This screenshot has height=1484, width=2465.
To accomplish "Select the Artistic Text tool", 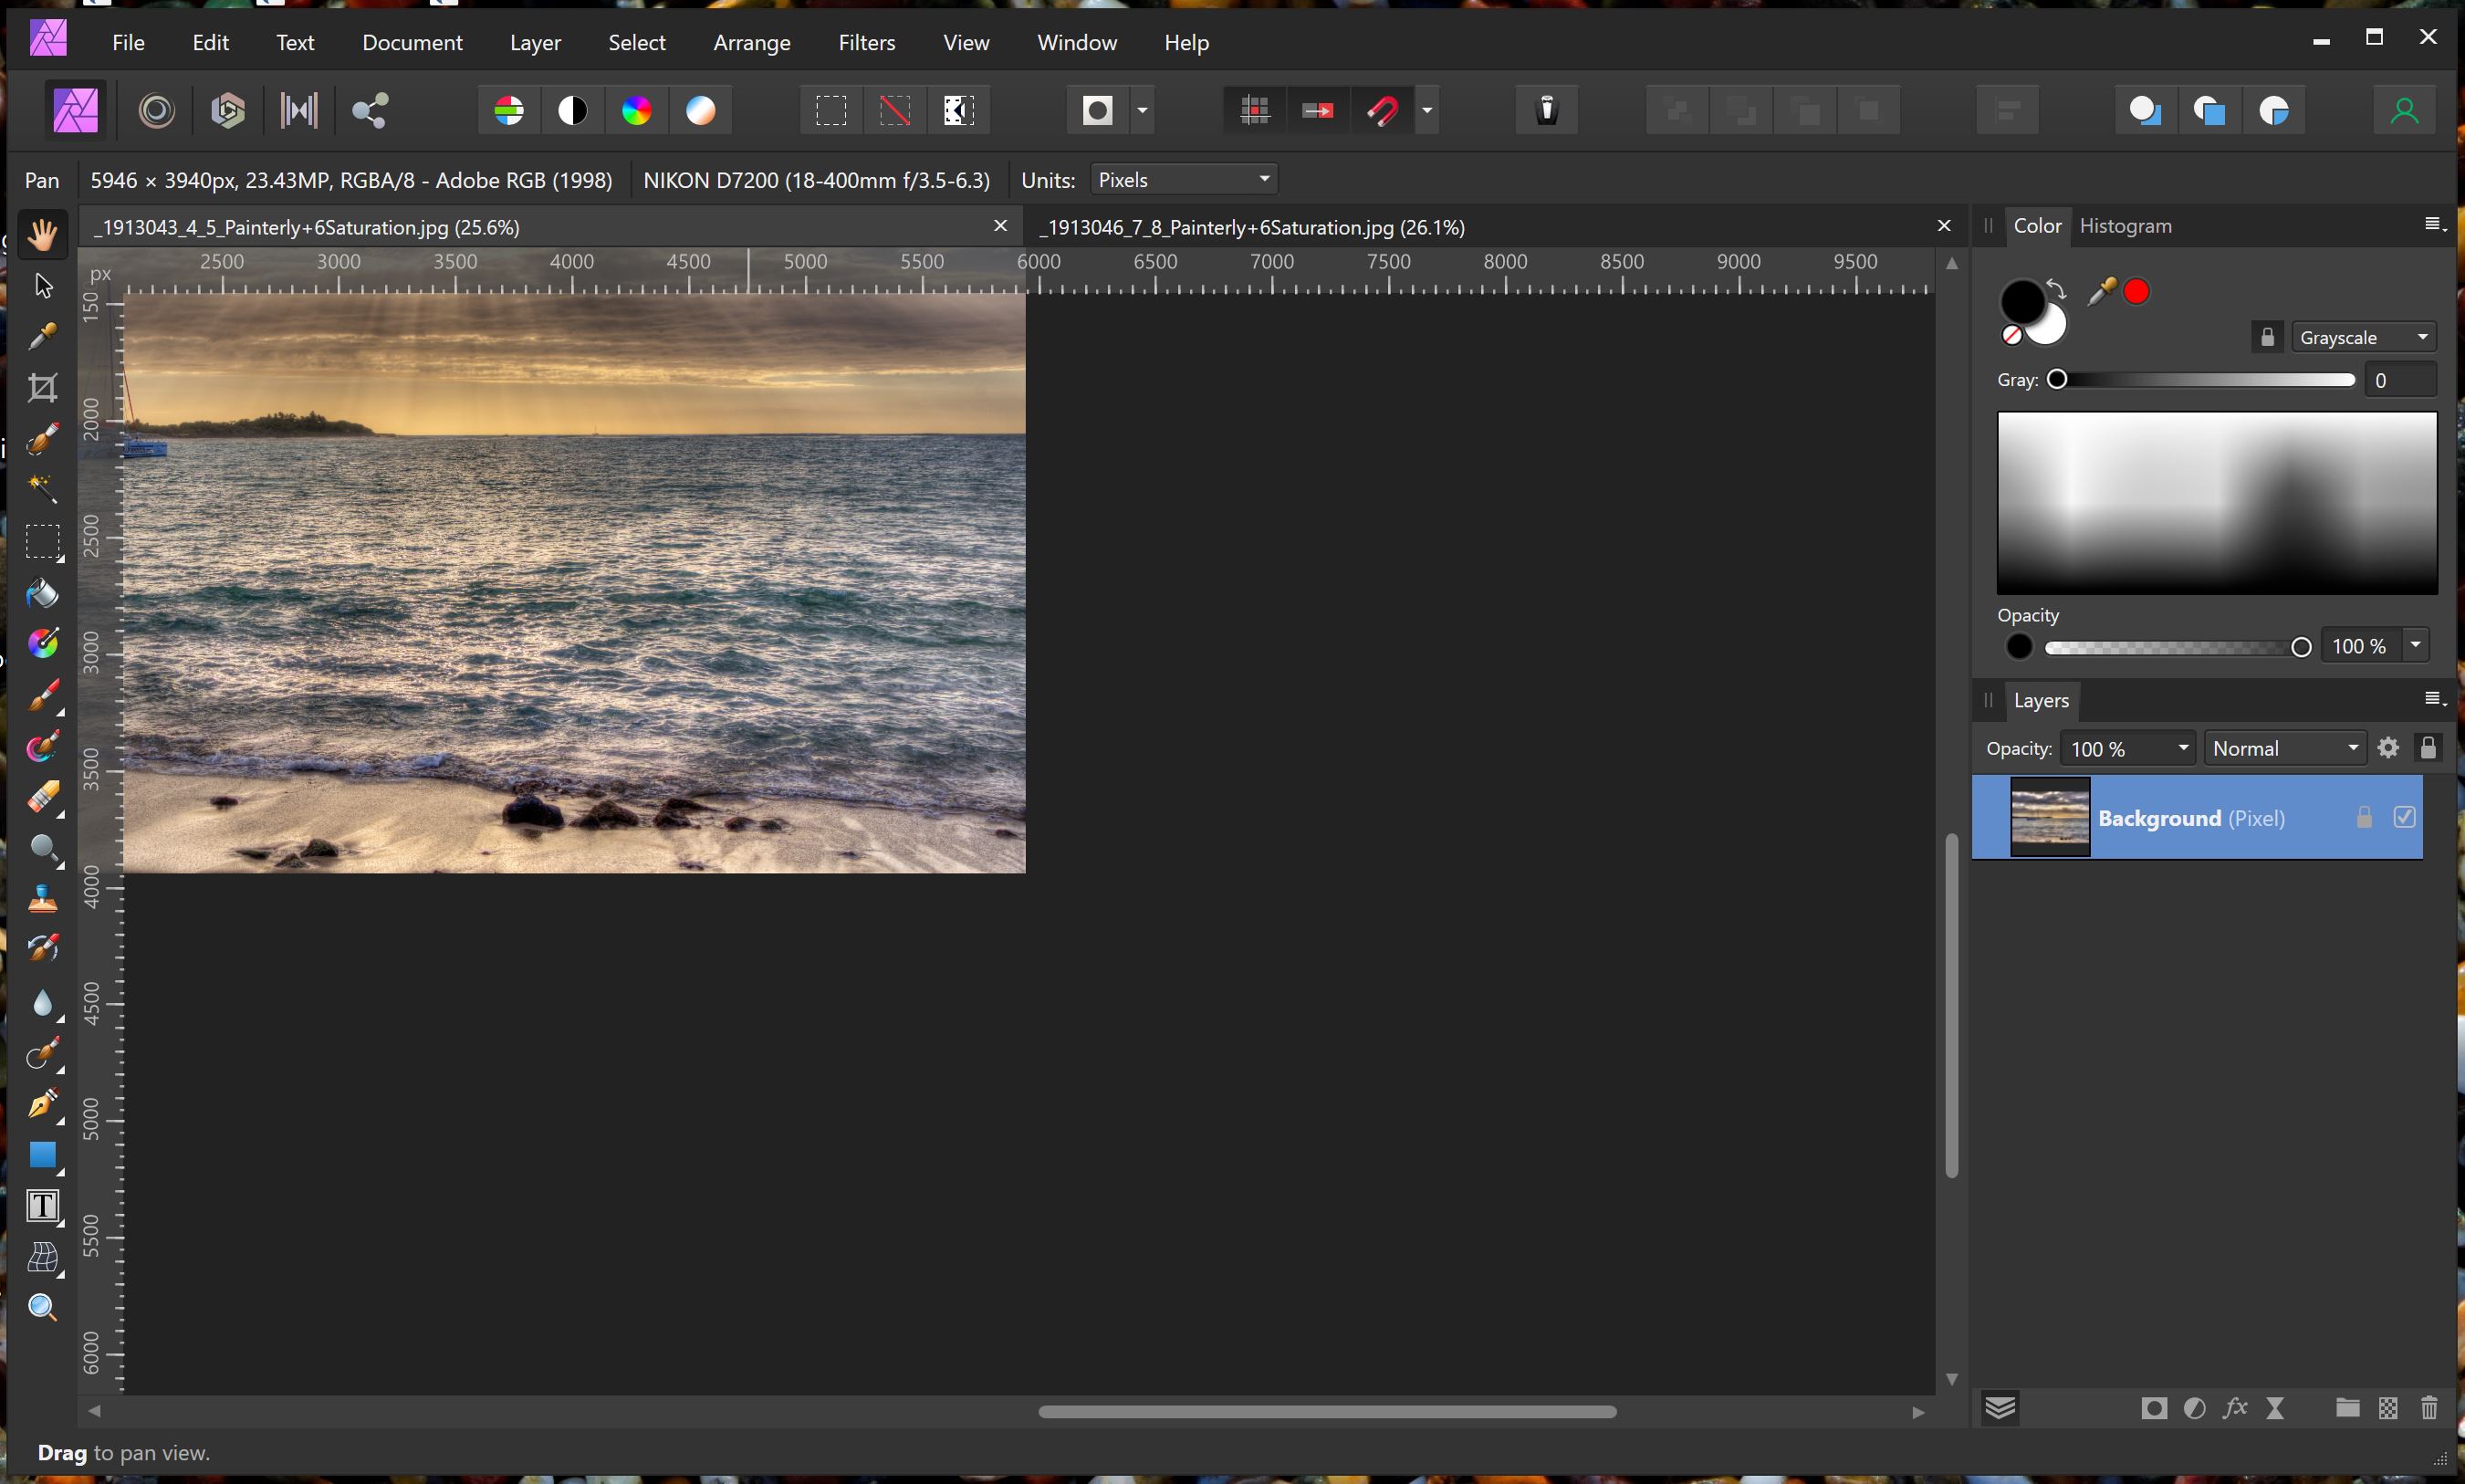I will pyautogui.click(x=42, y=1206).
